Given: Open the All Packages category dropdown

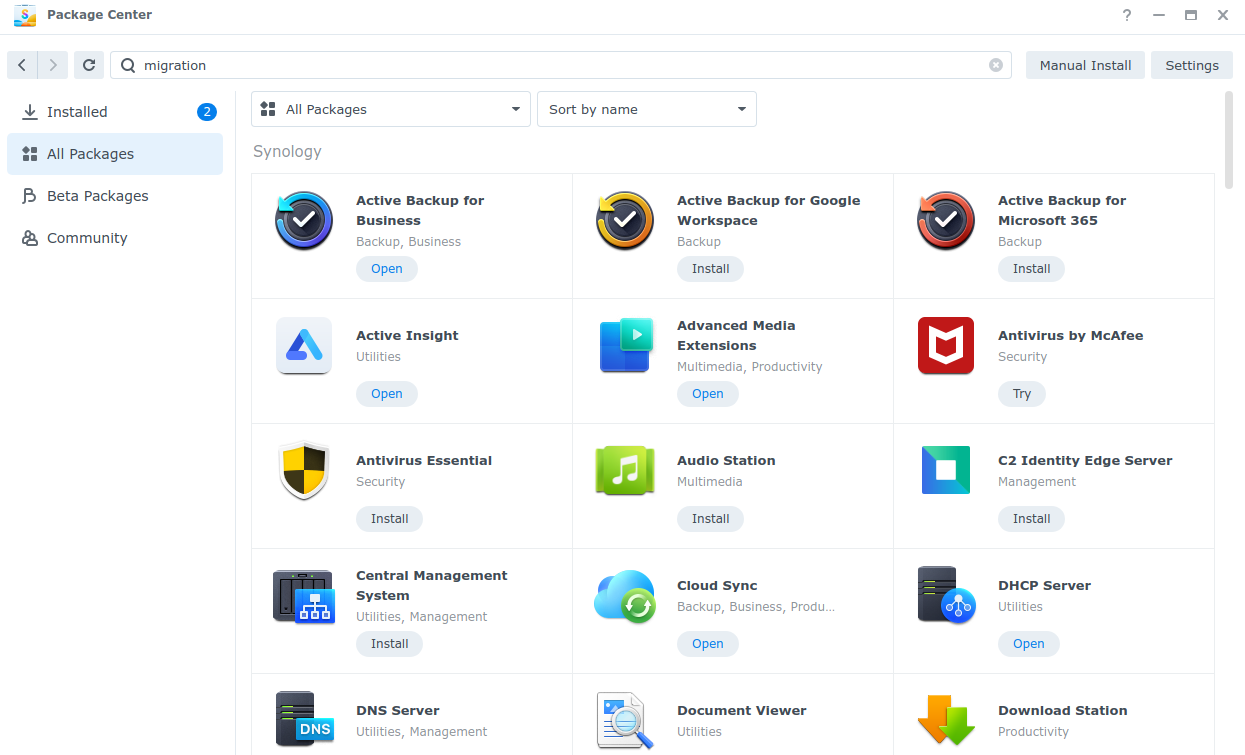Looking at the screenshot, I should (391, 109).
